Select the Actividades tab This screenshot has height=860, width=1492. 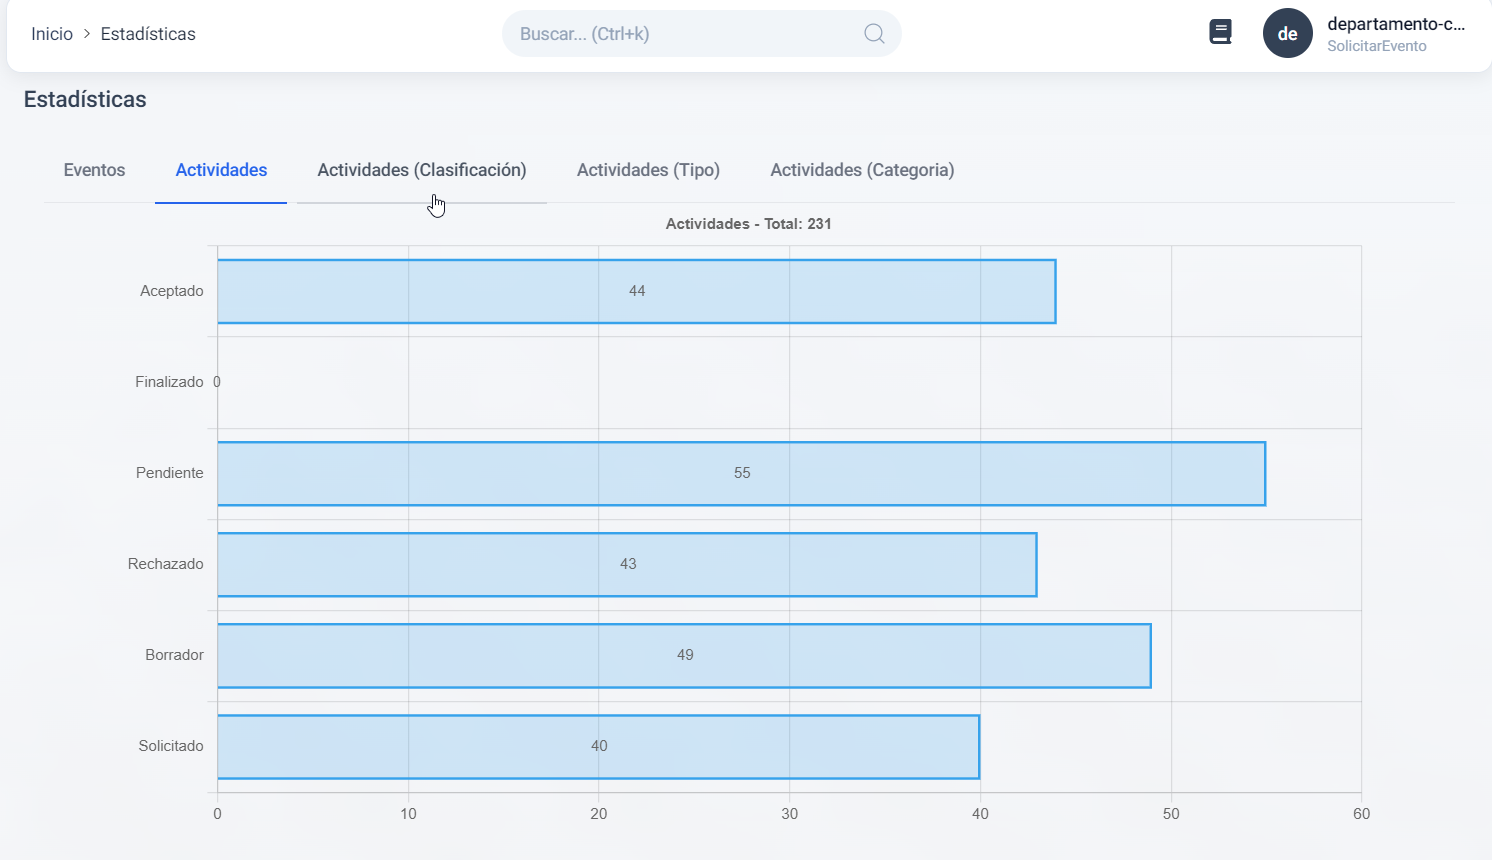coord(221,170)
